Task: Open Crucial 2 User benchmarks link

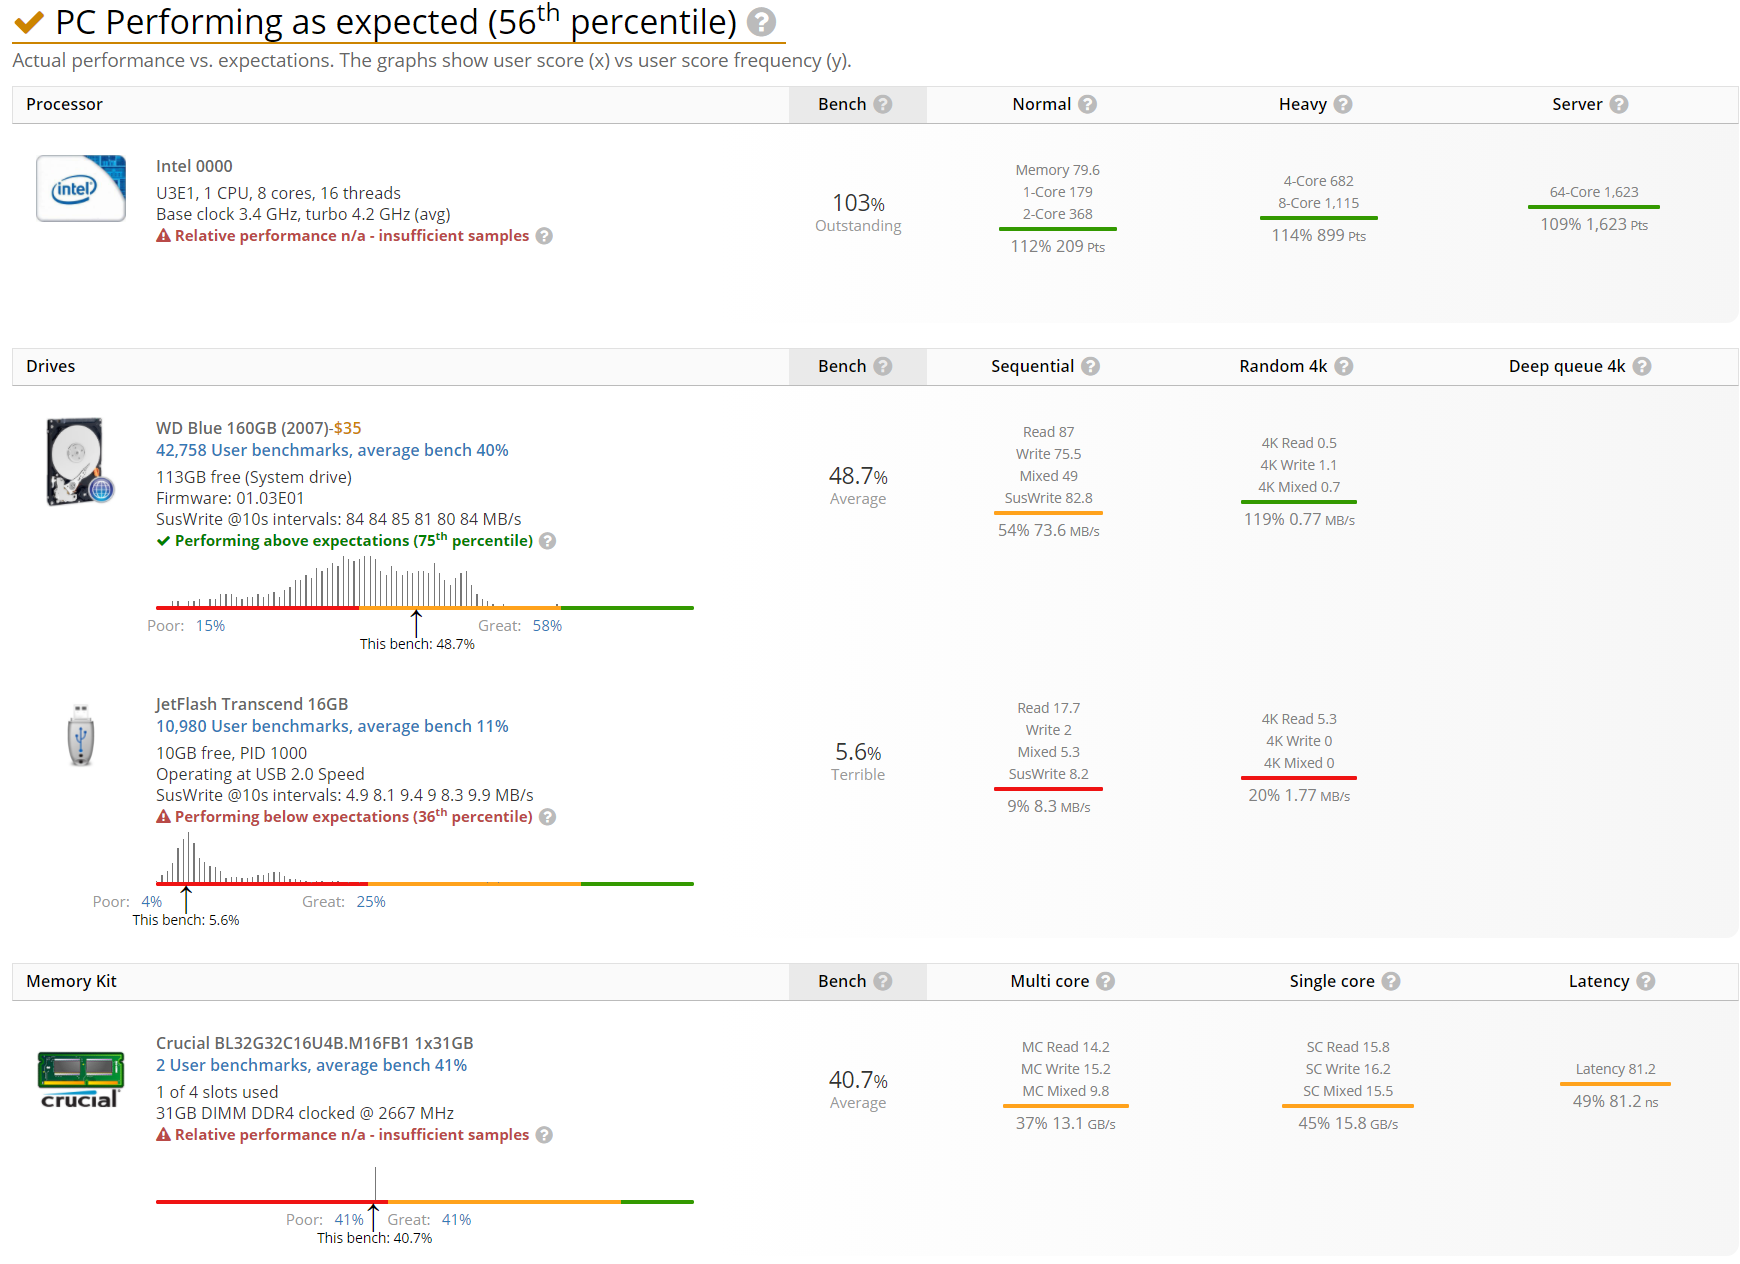Action: click(x=311, y=1065)
